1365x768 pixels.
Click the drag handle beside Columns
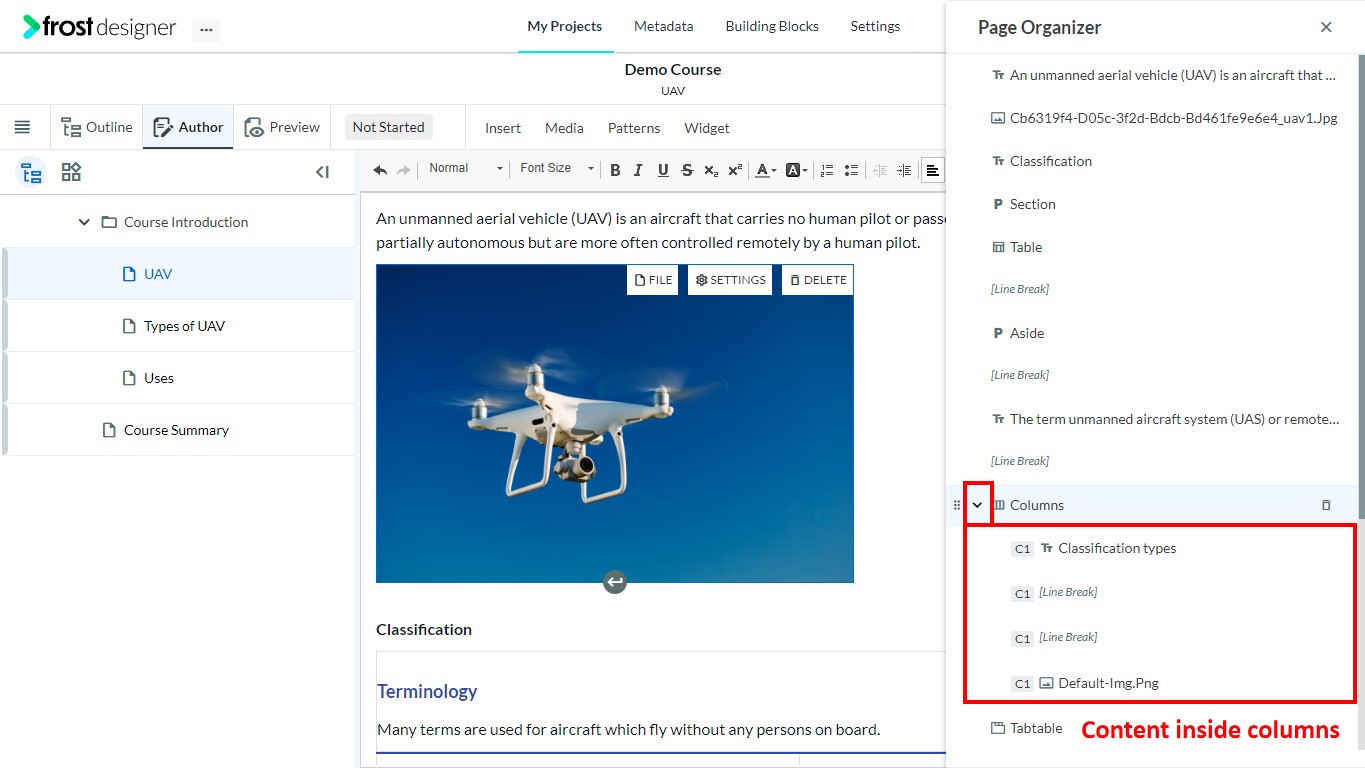(x=957, y=505)
